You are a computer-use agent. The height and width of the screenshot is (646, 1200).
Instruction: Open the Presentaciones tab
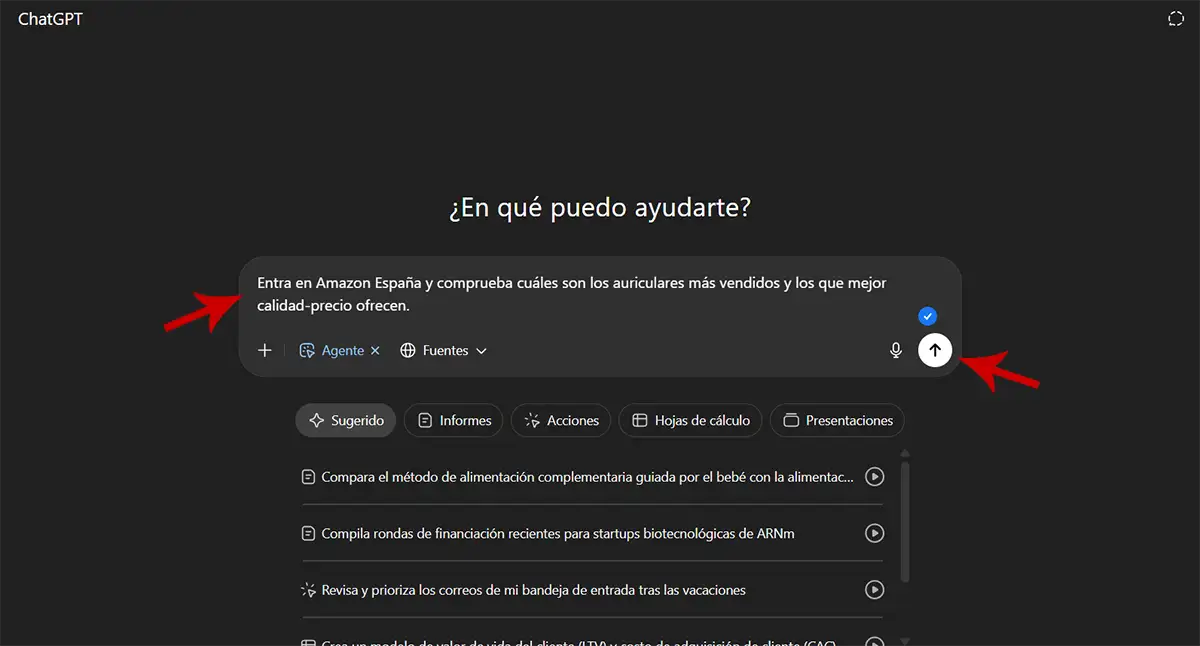click(837, 421)
